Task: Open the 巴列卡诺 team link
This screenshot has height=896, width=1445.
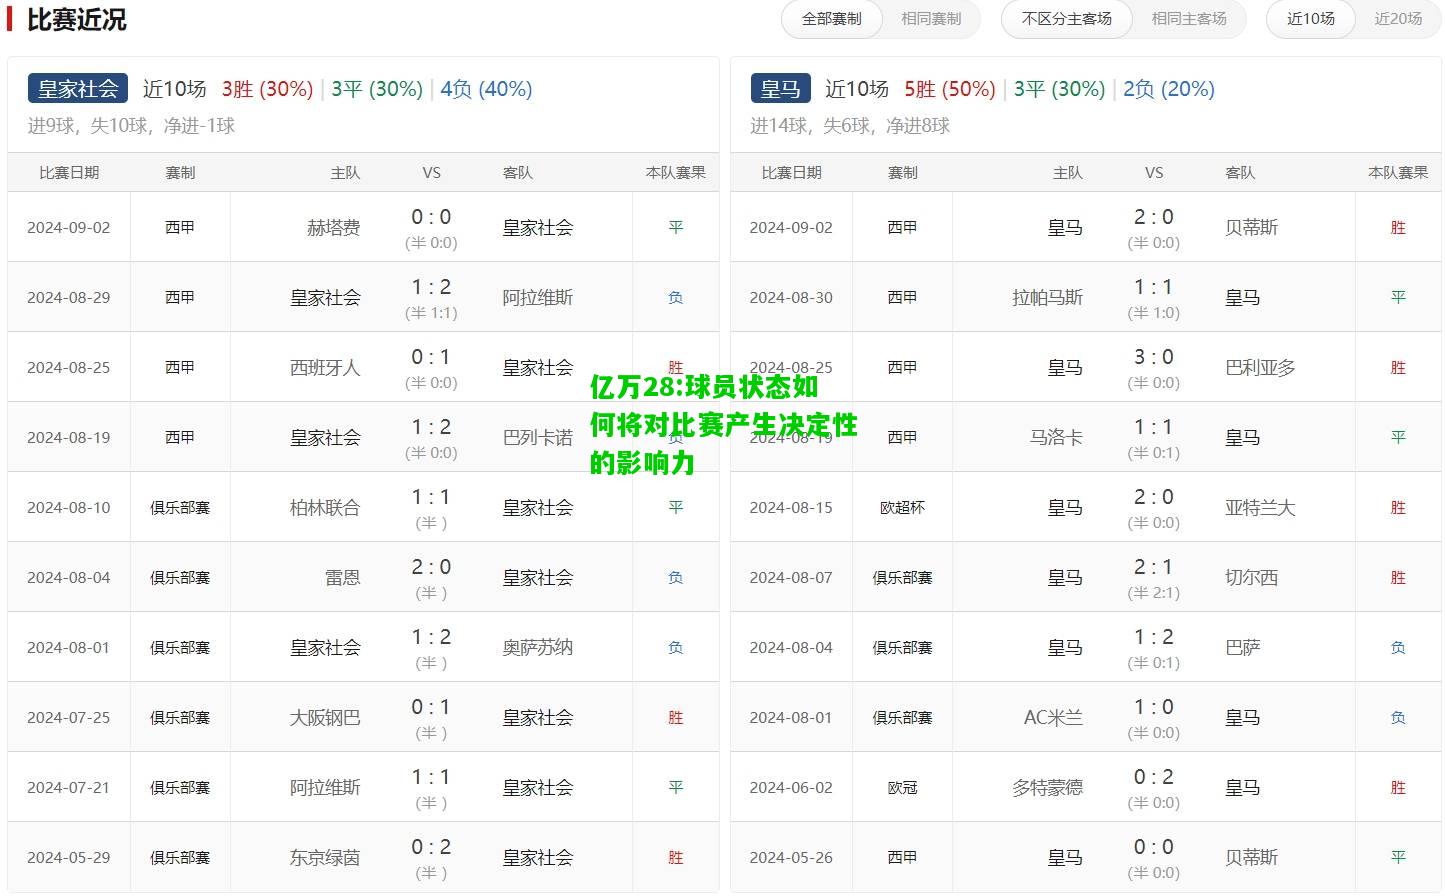Action: click(538, 438)
